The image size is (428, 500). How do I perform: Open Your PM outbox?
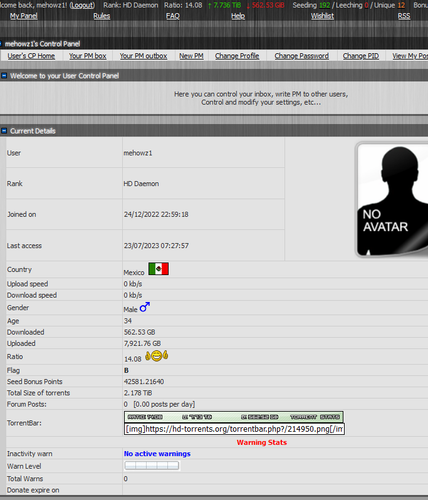pyautogui.click(x=143, y=56)
